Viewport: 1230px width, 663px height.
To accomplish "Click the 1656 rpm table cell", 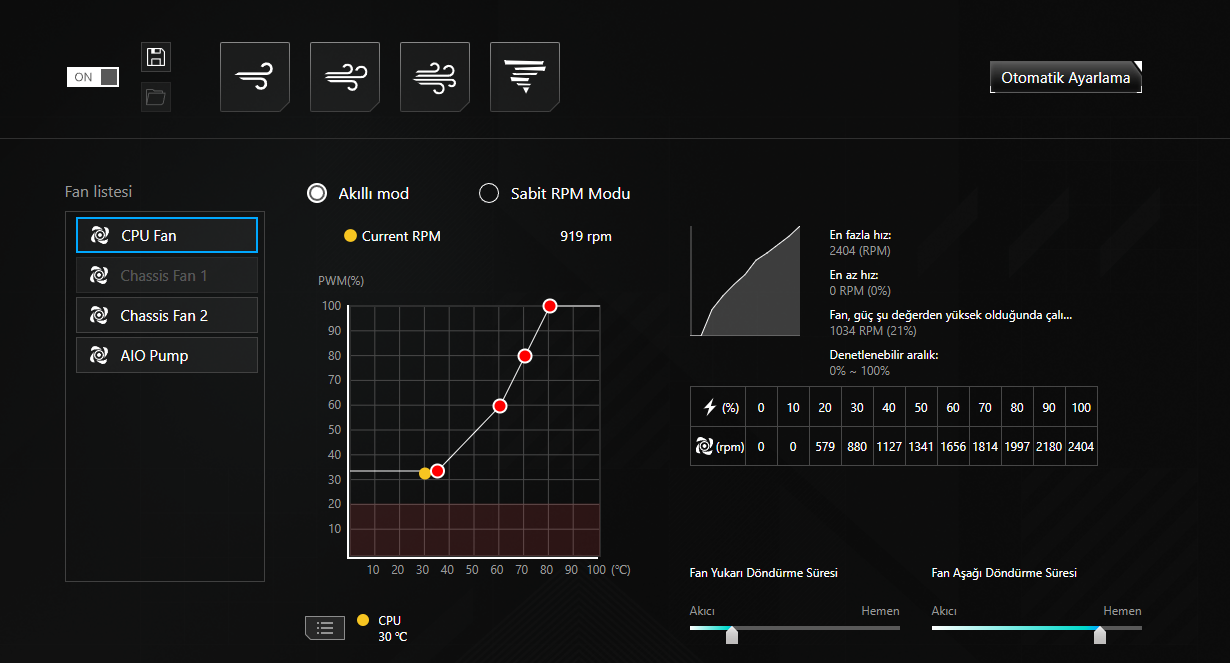I will coord(953,447).
